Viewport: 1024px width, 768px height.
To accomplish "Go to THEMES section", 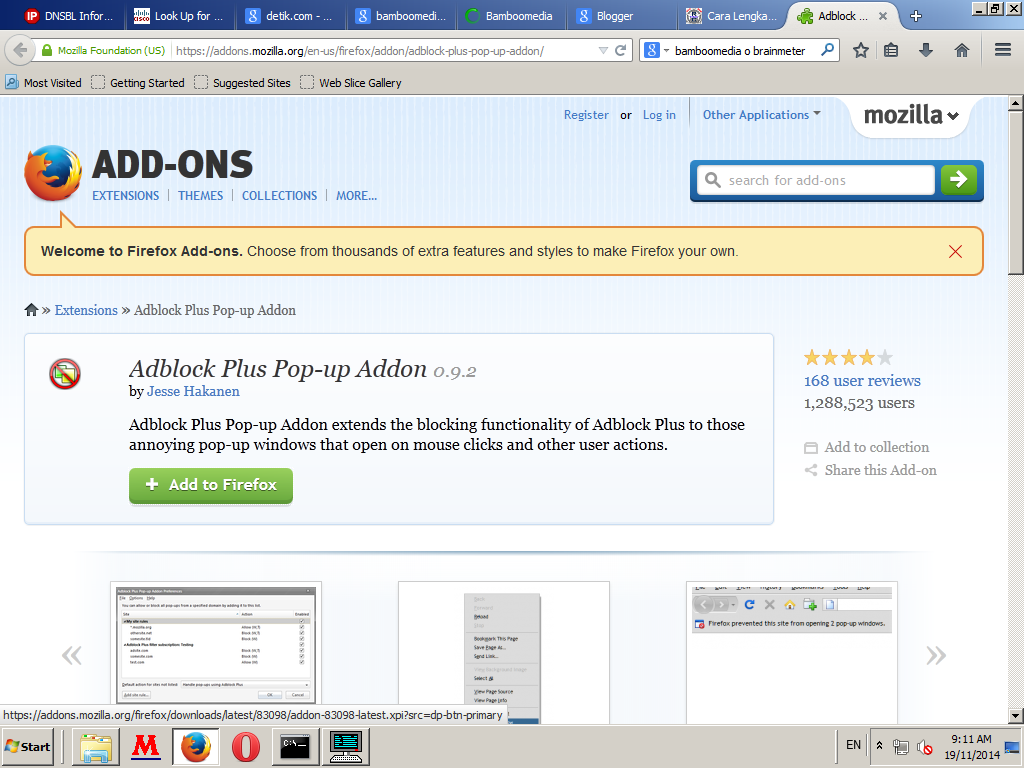I will 200,195.
